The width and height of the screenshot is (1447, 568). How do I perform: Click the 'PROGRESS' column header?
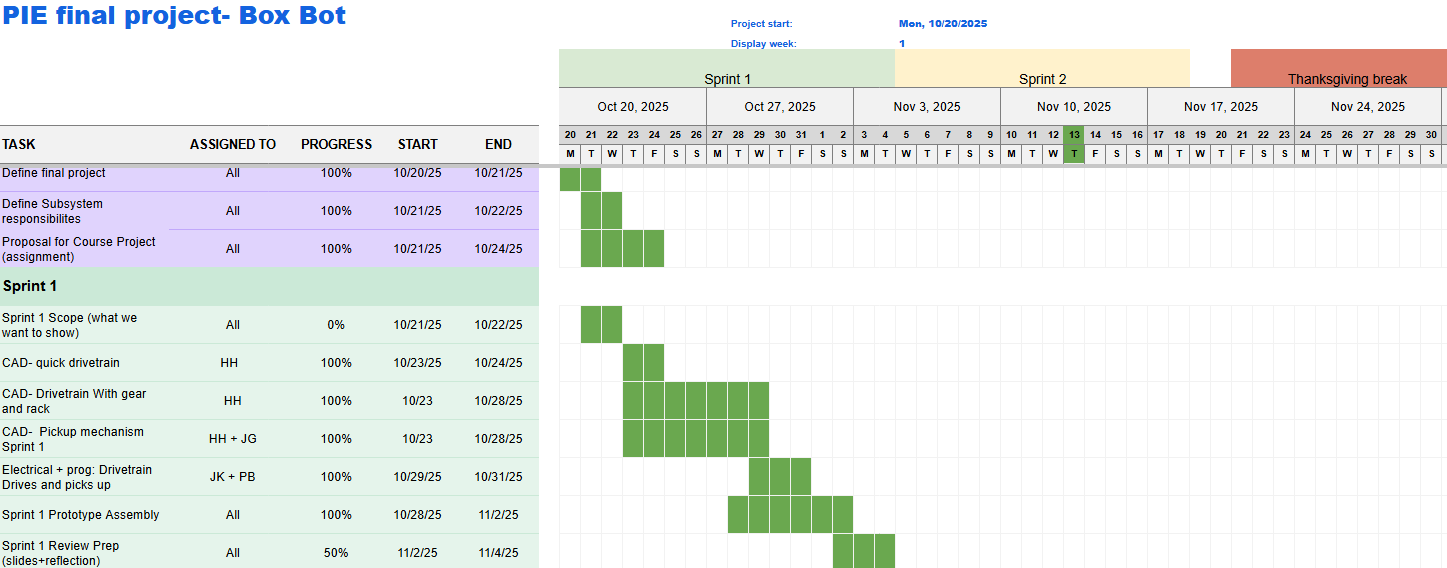336,144
